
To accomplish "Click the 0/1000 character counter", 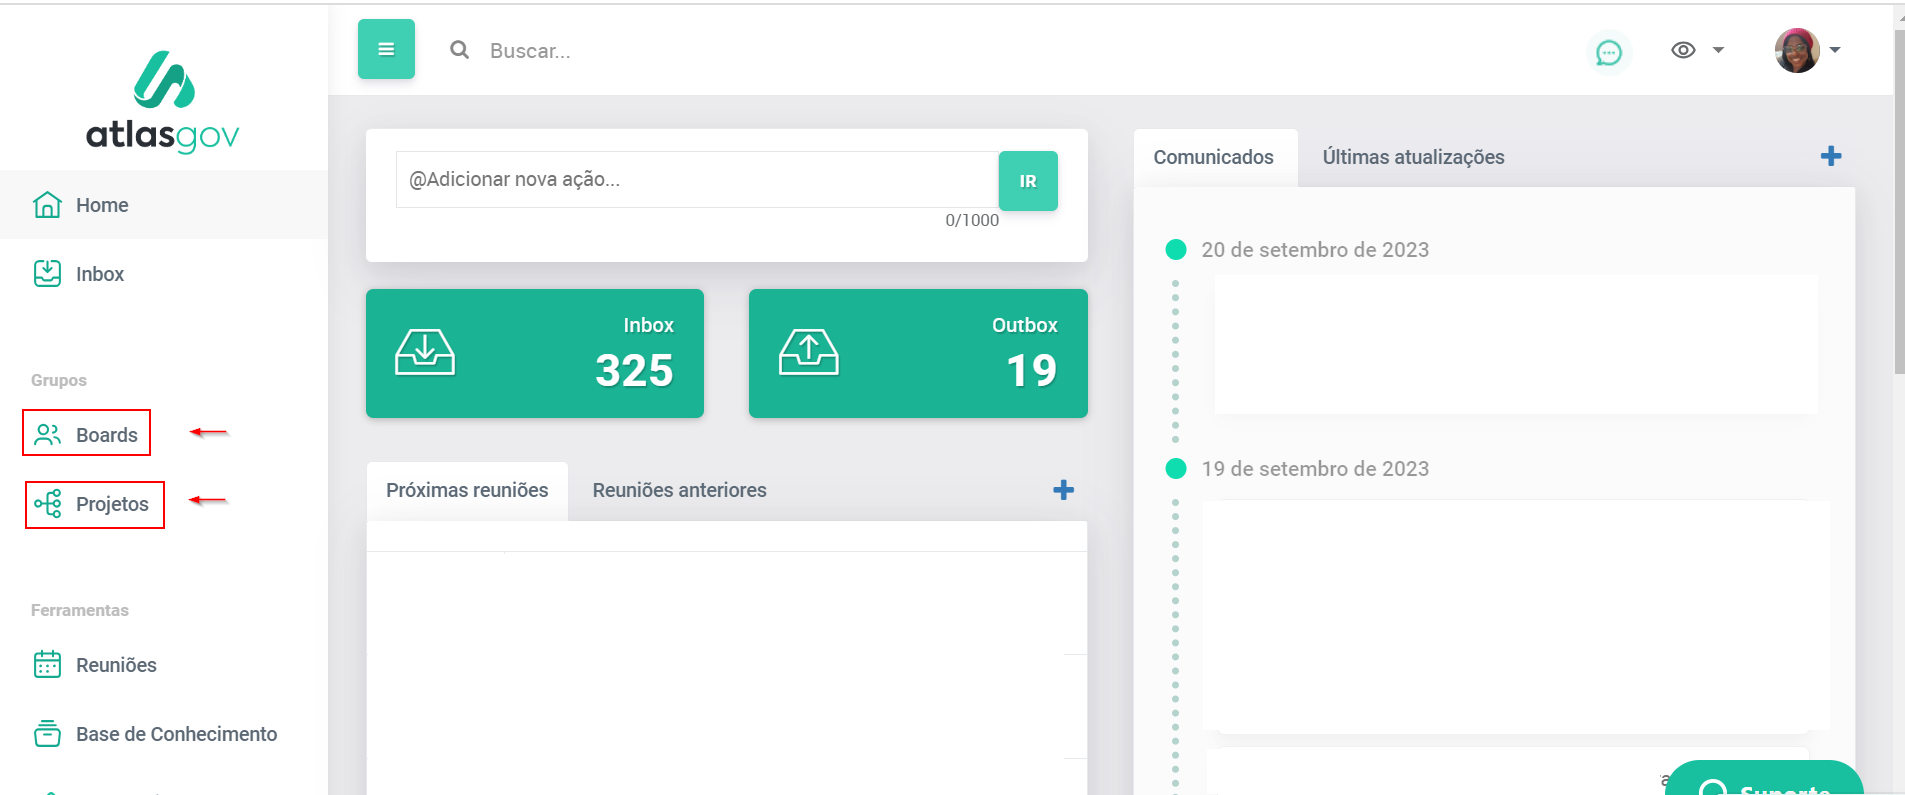I will tap(972, 220).
